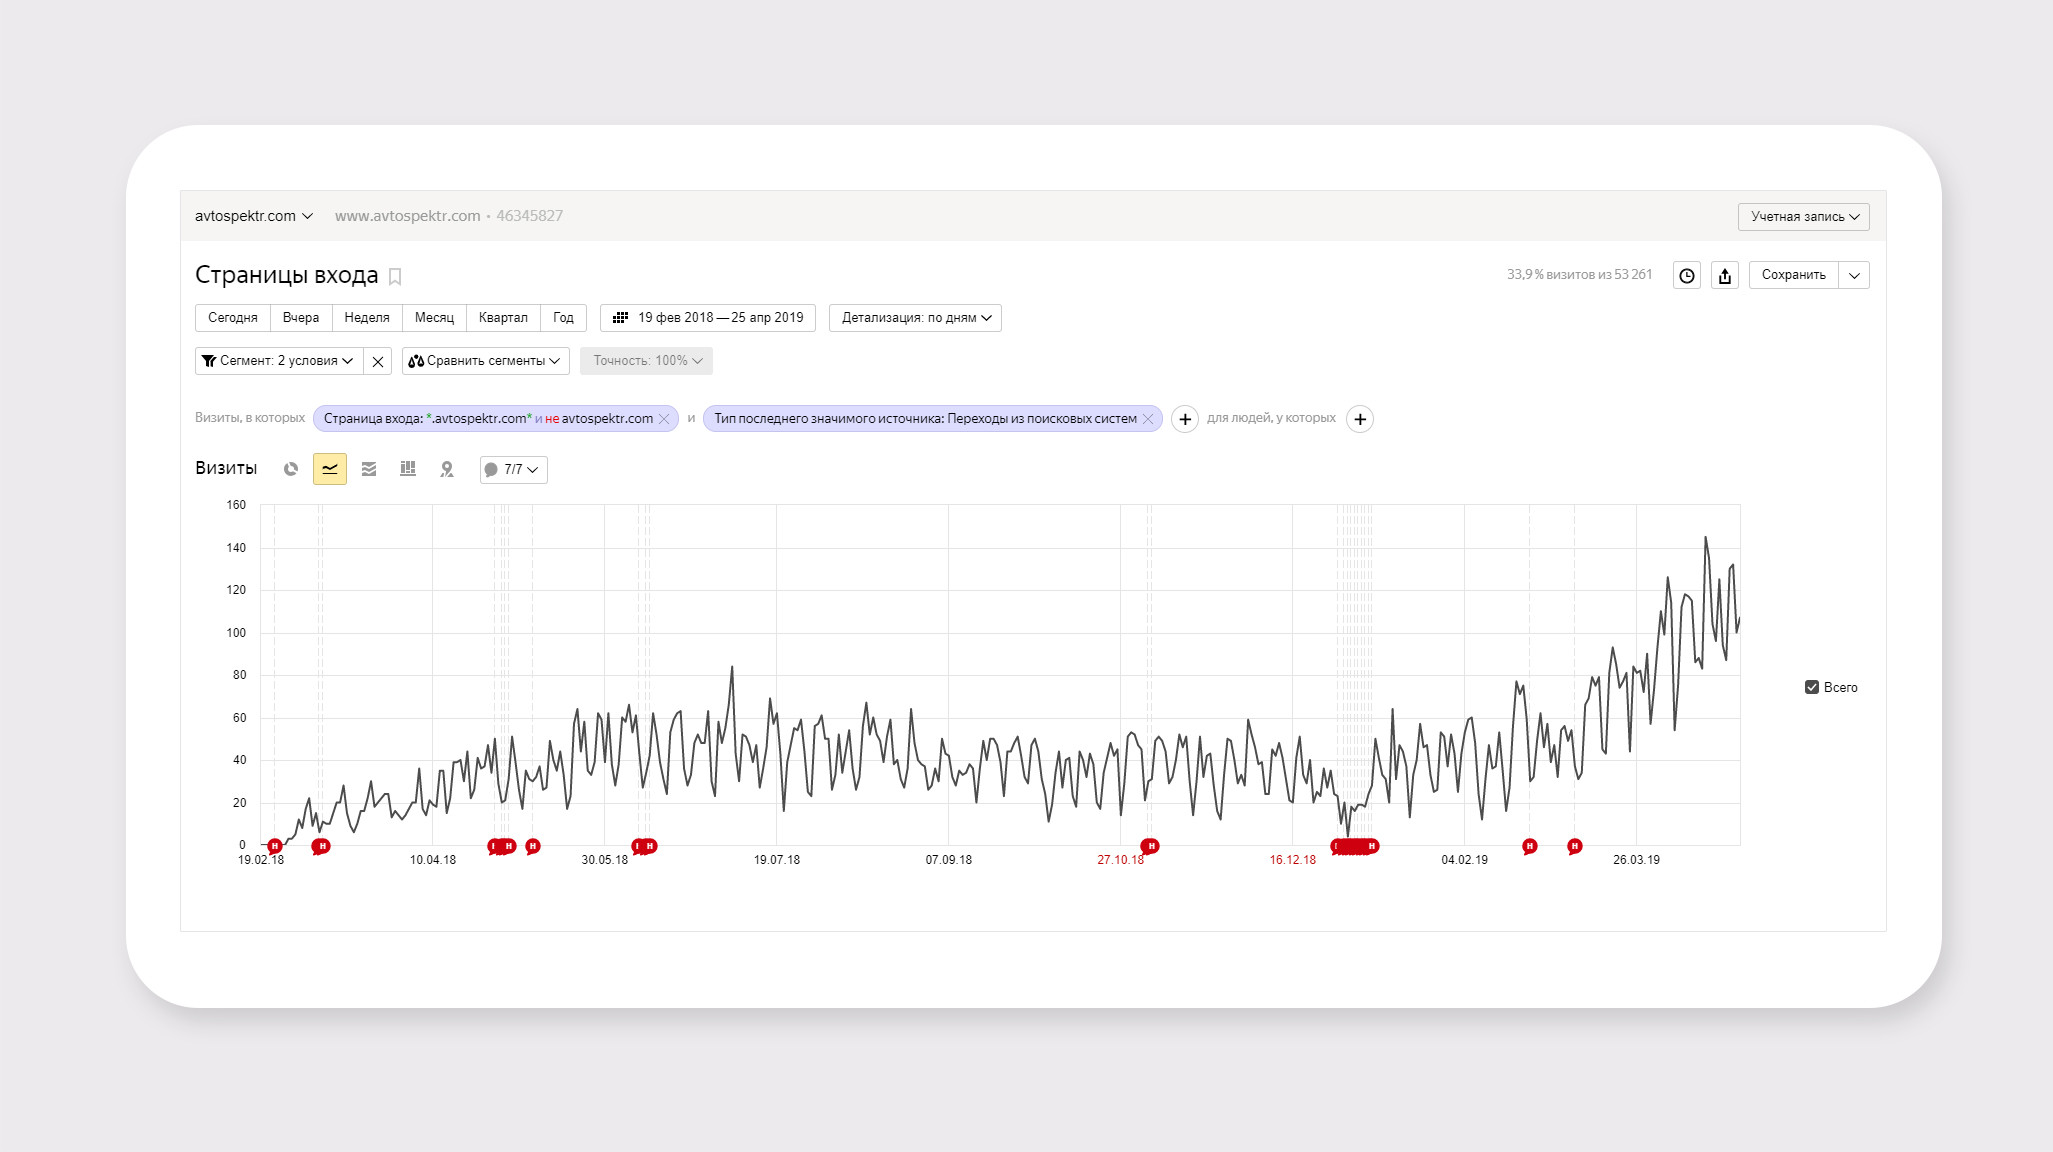Open the date range picker 19 фев 2018 — 25 апр 2019
The image size is (2053, 1152).
(x=708, y=318)
